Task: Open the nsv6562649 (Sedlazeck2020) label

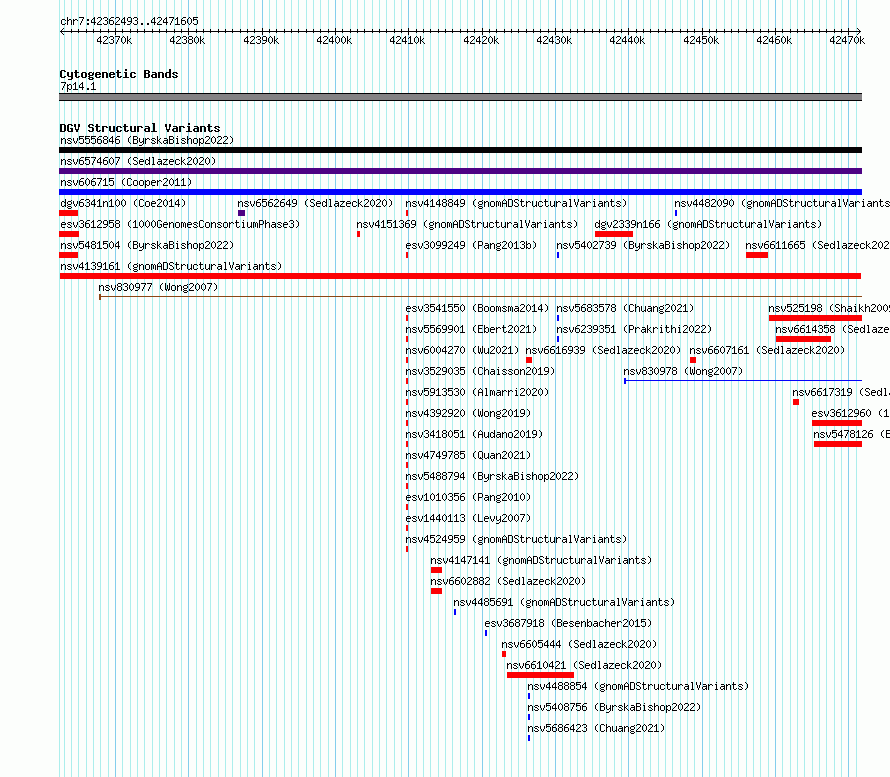Action: click(x=315, y=203)
